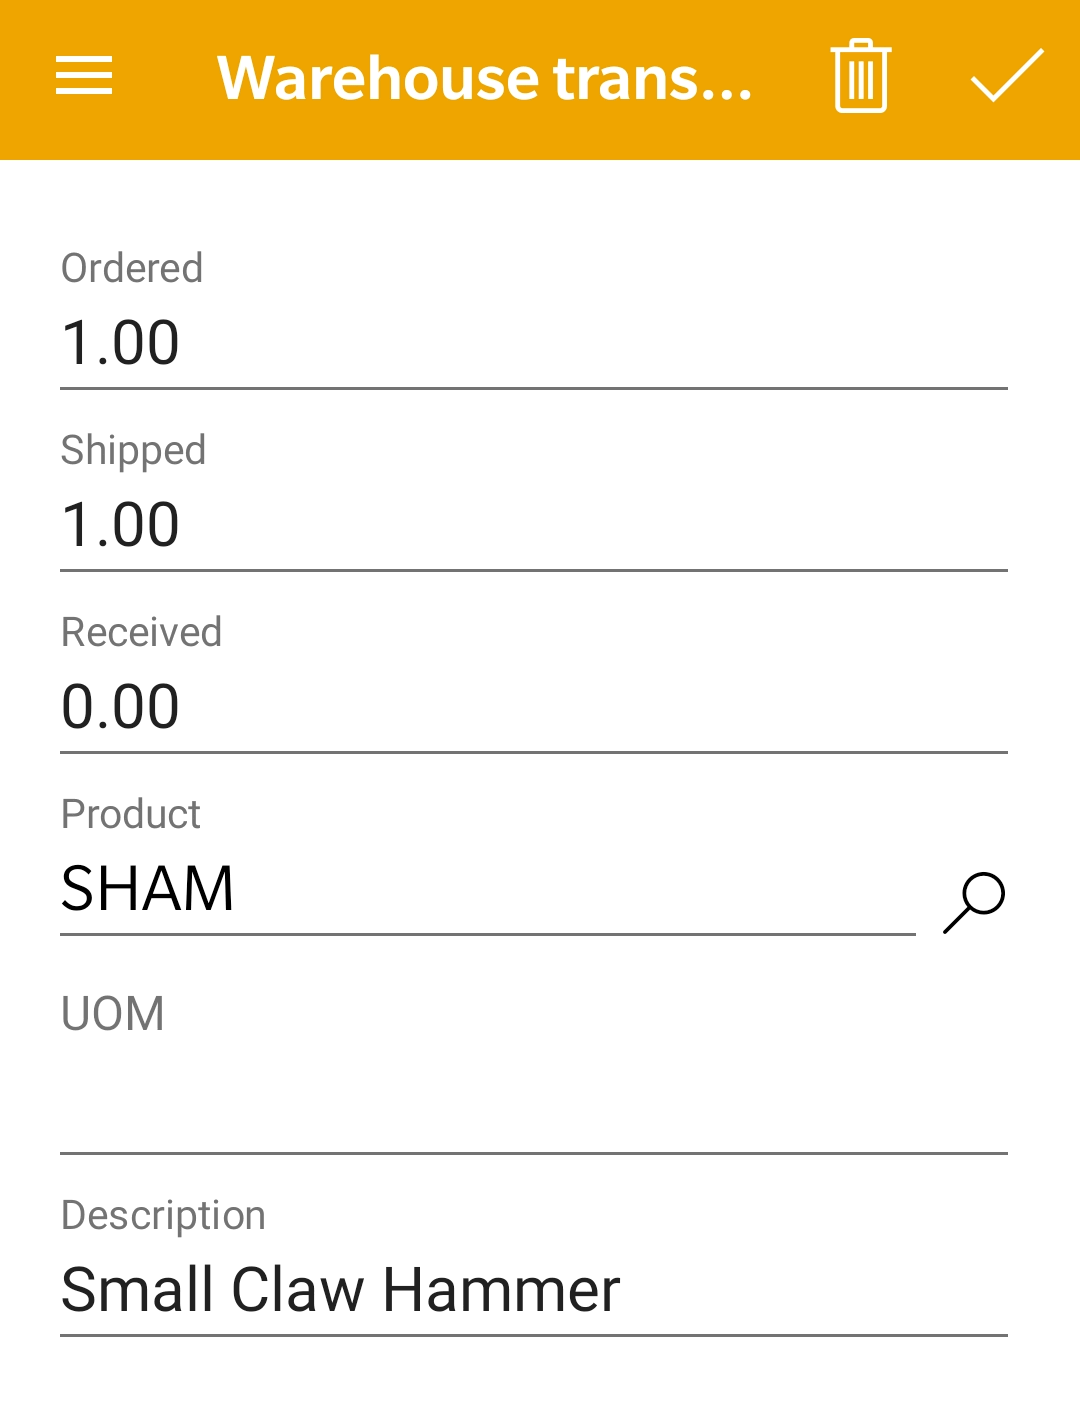Open product lookup with magnifier icon
Viewport: 1080px width, 1412px height.
click(x=974, y=903)
